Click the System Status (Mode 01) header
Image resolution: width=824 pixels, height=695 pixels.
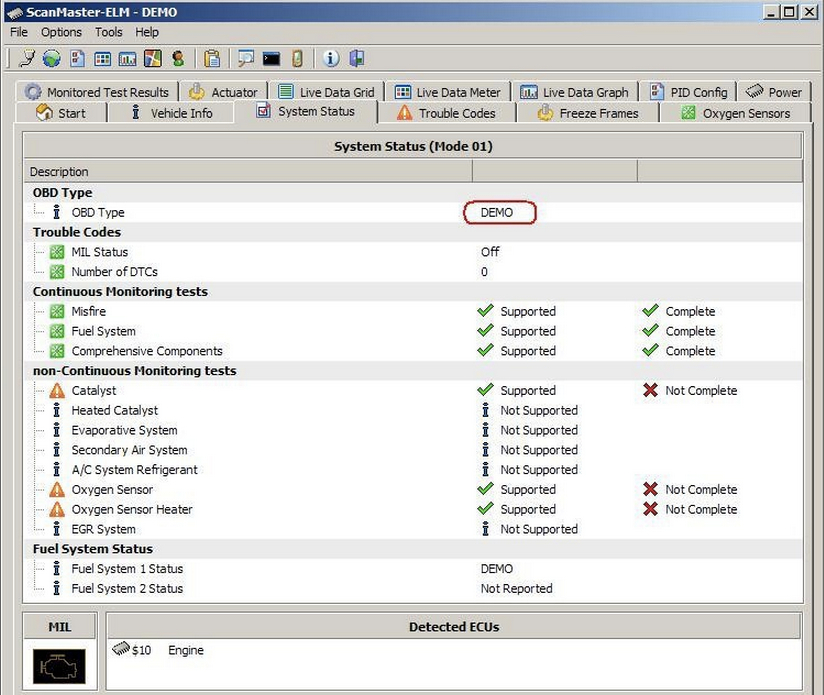click(413, 147)
